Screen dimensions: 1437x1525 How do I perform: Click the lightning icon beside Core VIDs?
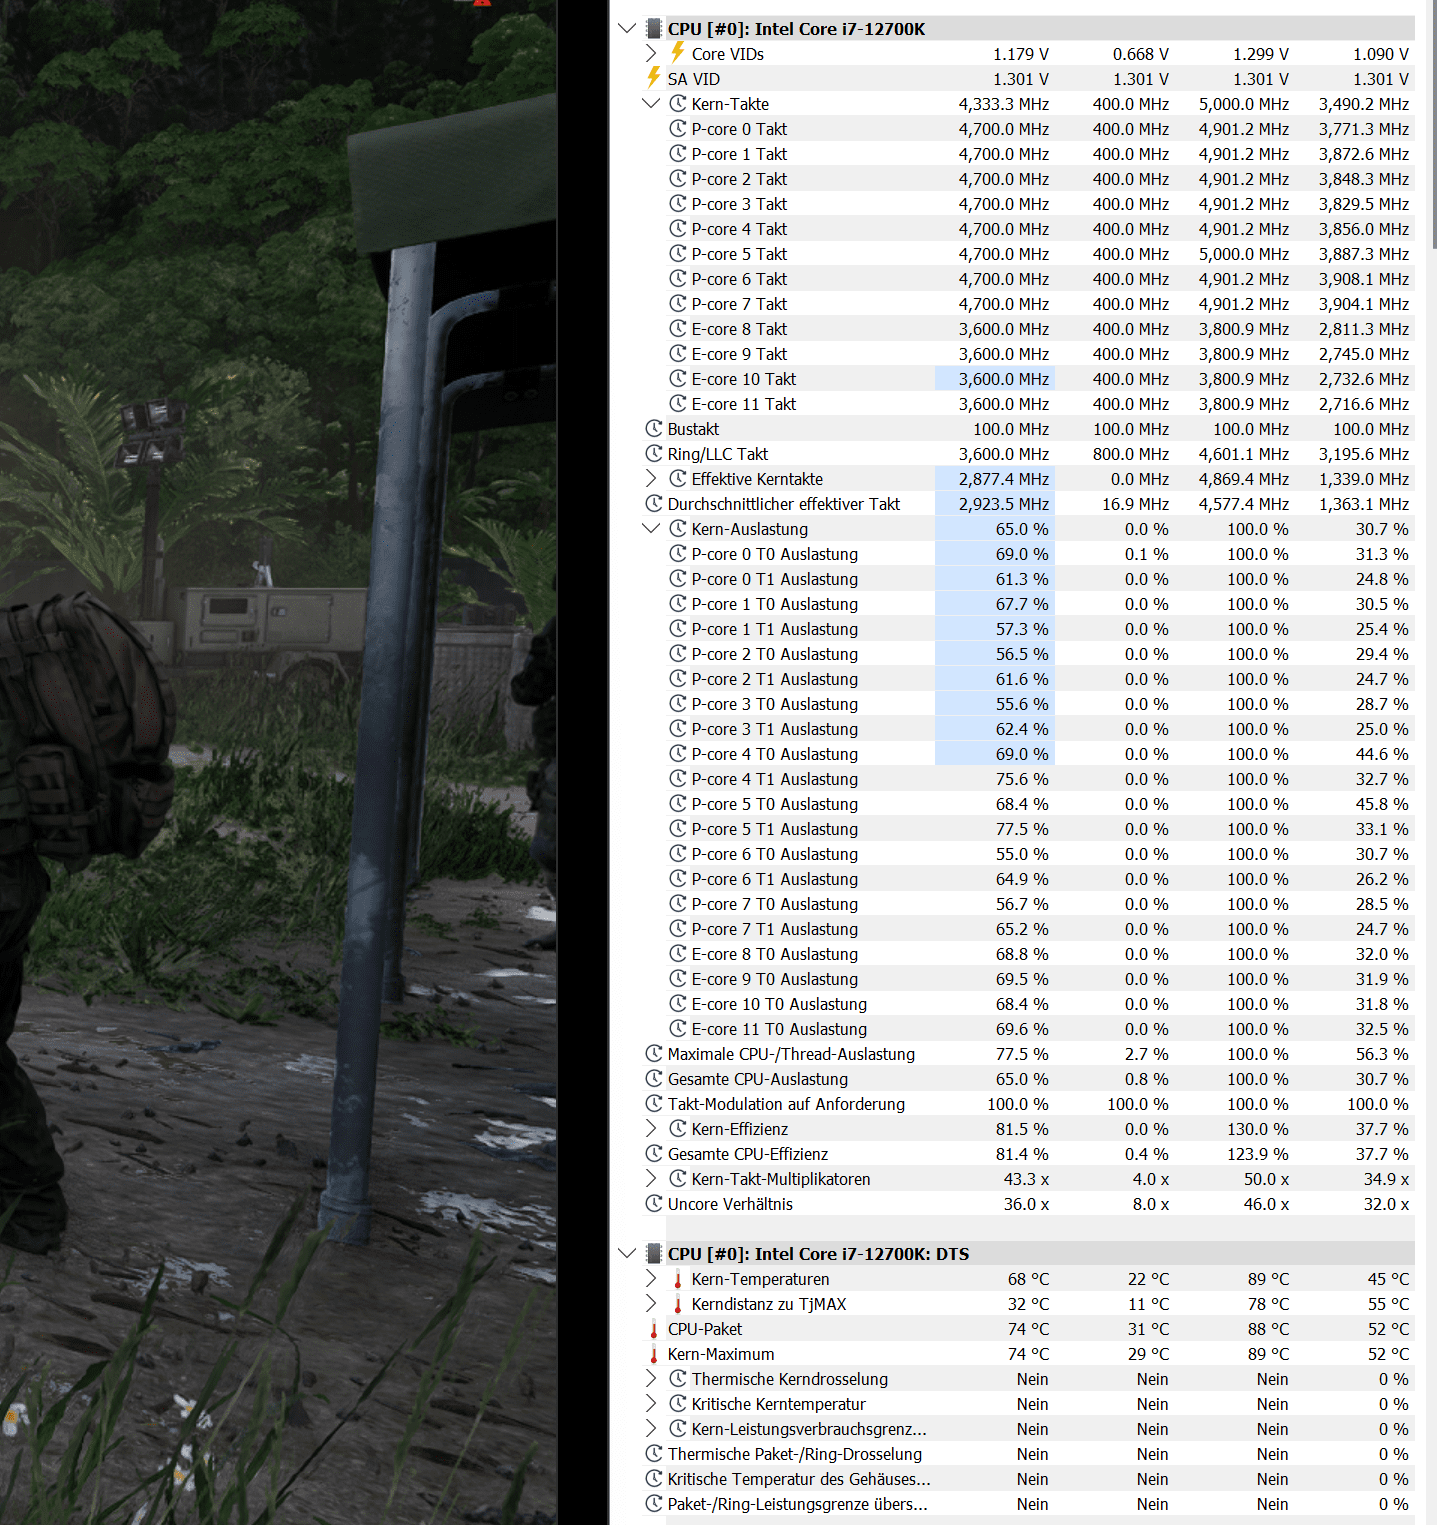(678, 53)
